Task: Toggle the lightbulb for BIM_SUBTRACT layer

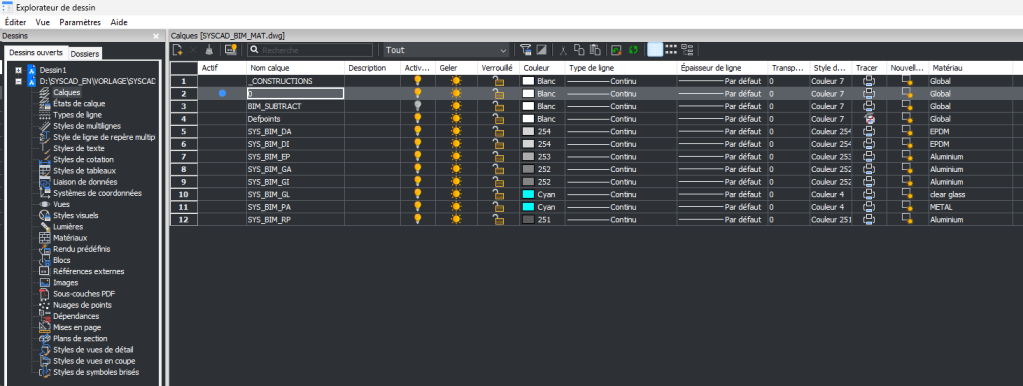Action: (418, 106)
